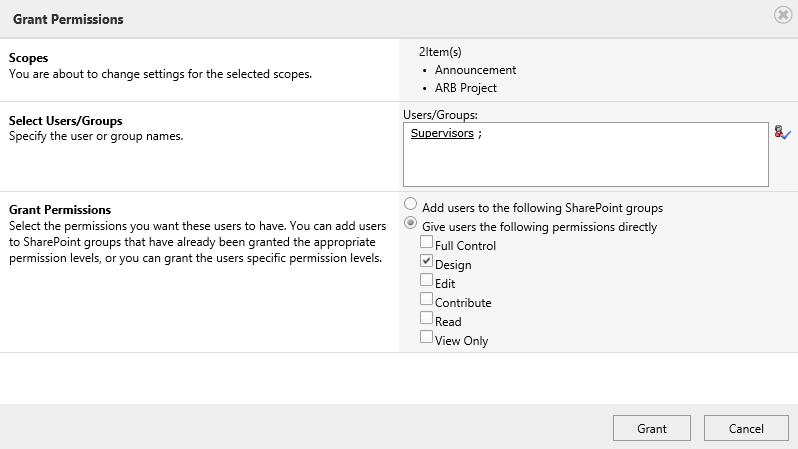Viewport: 798px width, 449px height.
Task: Select the ARB Project scope item
Action: pos(466,88)
